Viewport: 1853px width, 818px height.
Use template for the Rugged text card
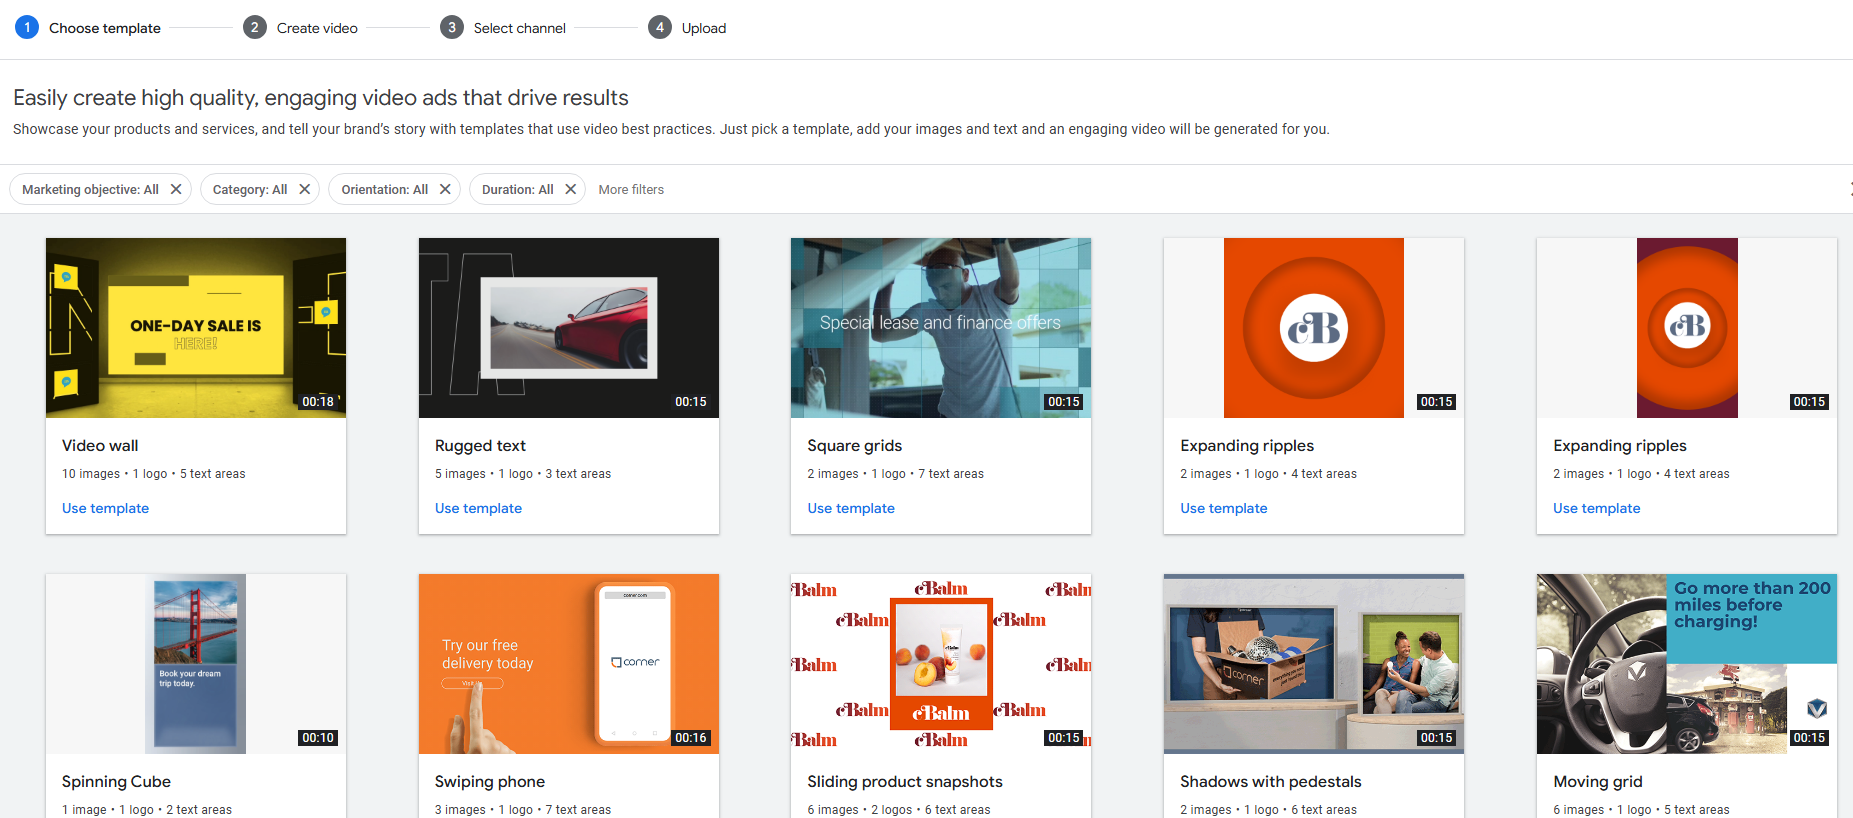478,508
